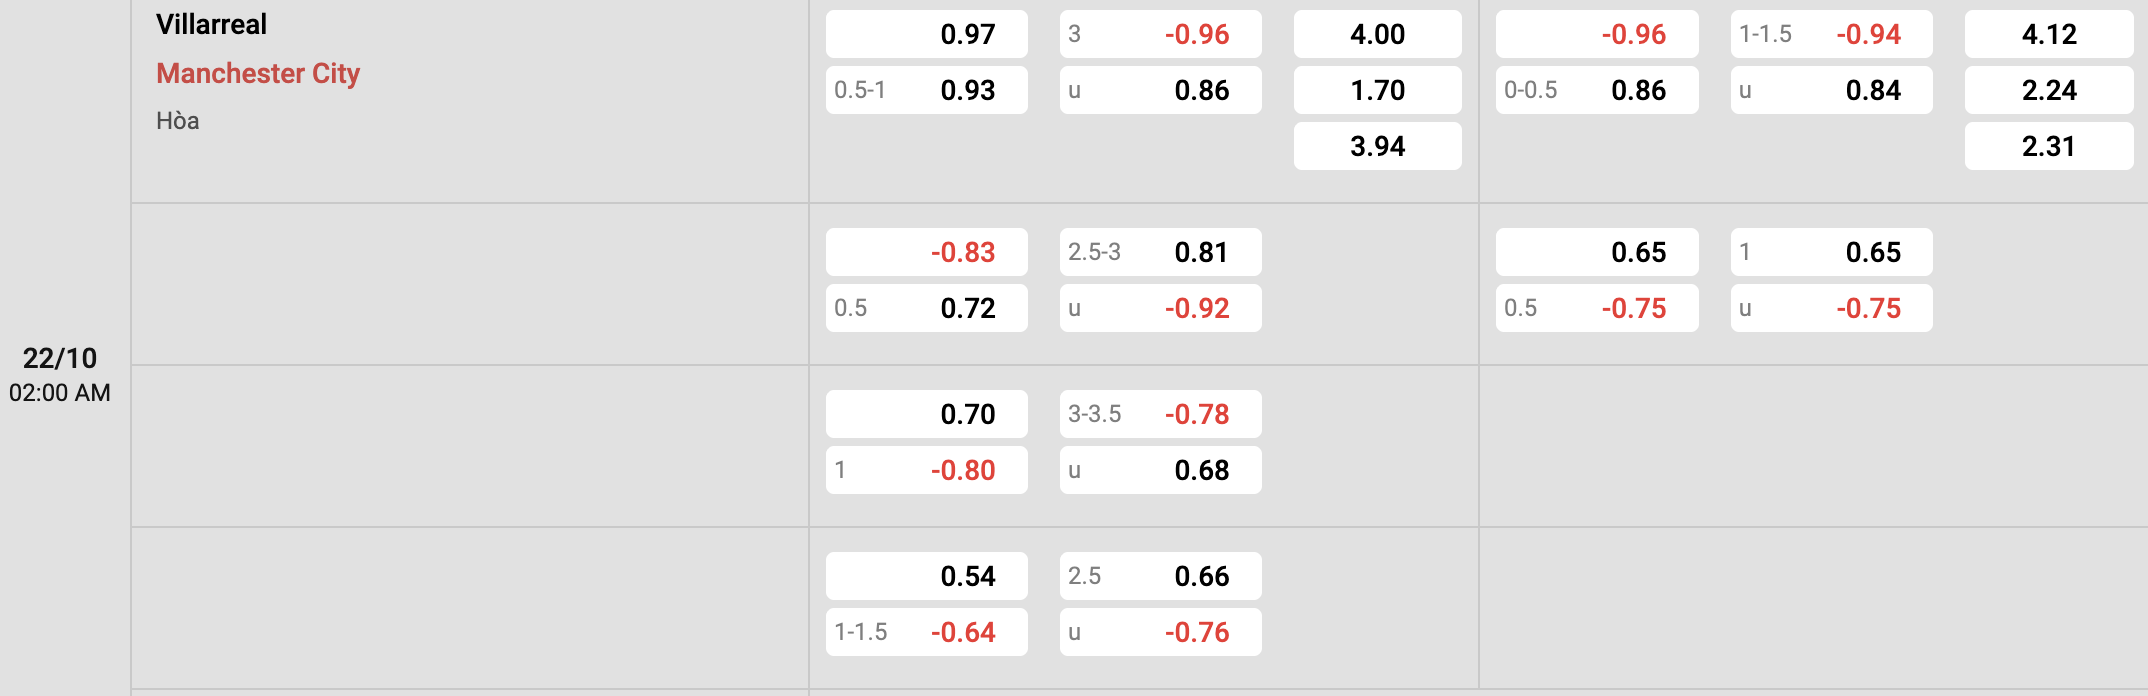Select over 3-3.5 odds -0.78
This screenshot has height=696, width=2148.
click(x=1160, y=415)
